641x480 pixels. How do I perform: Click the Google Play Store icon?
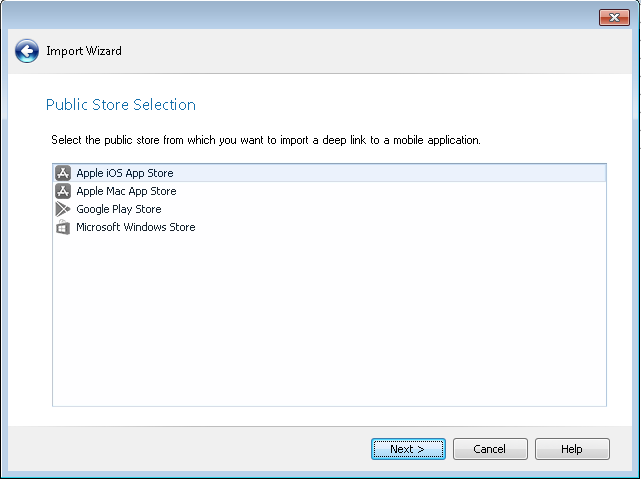coord(63,209)
